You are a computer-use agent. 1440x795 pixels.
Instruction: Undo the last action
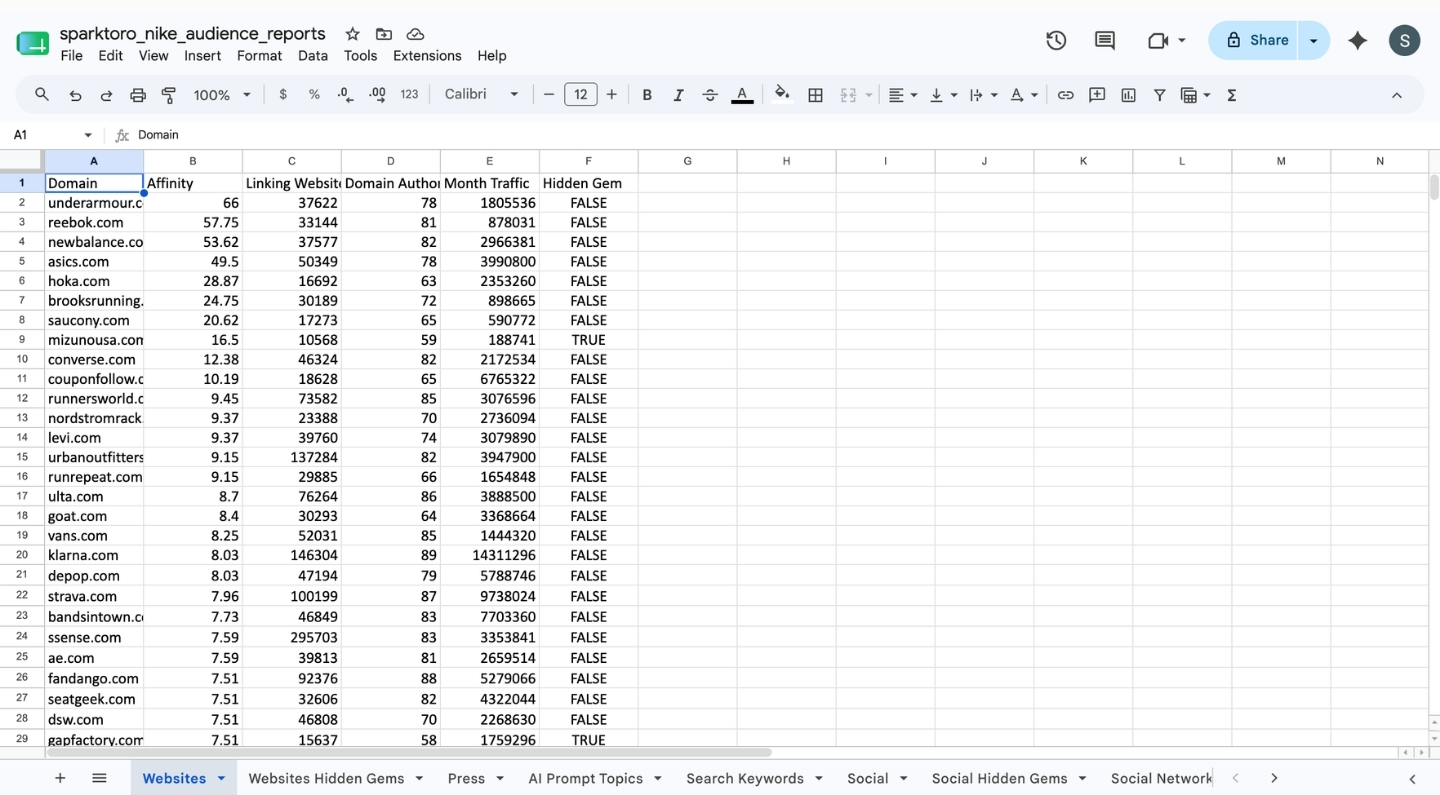[x=75, y=95]
